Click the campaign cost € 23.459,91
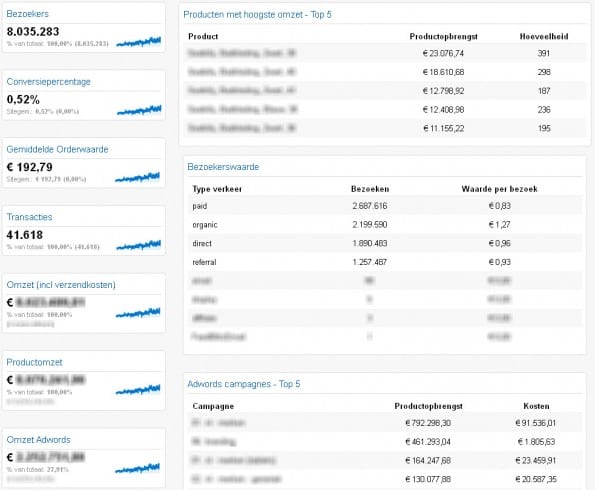 [x=536, y=460]
